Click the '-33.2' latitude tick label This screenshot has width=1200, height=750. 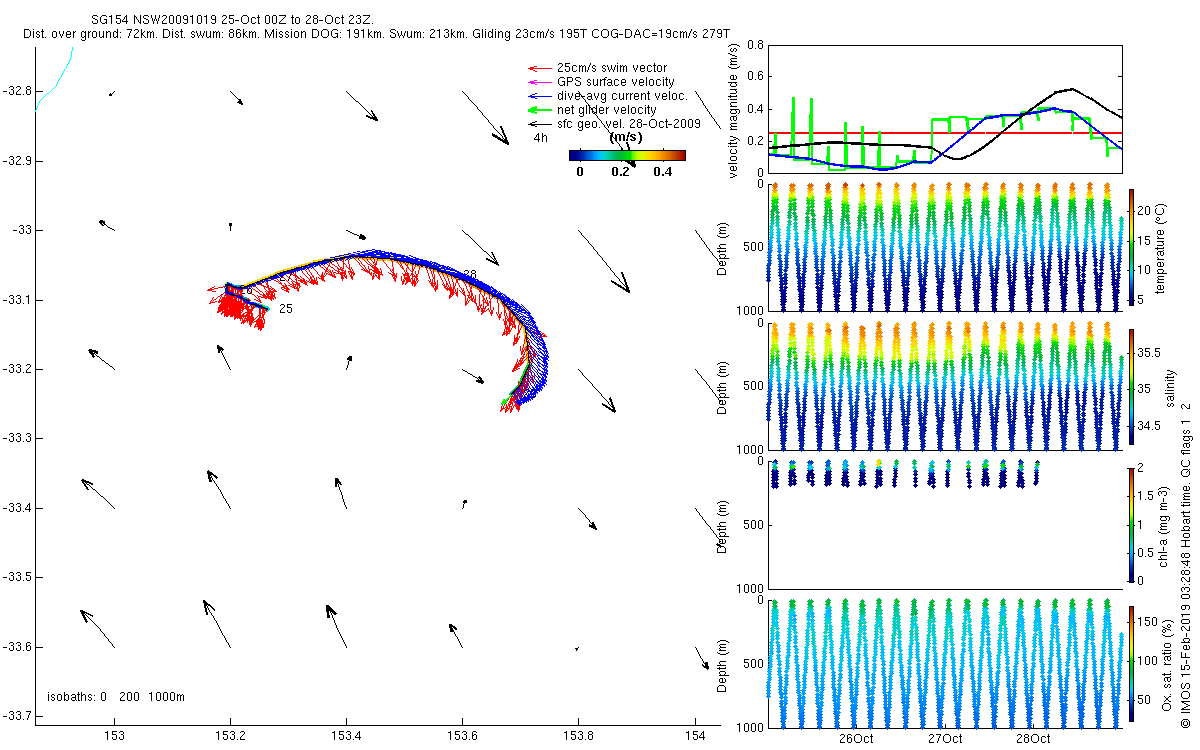17,369
